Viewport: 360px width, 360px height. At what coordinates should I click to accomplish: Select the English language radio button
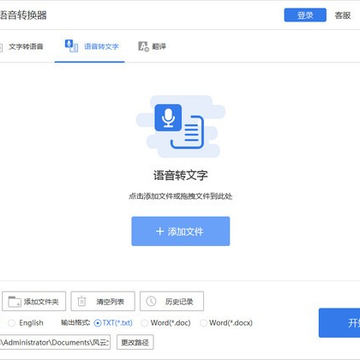tap(12, 323)
